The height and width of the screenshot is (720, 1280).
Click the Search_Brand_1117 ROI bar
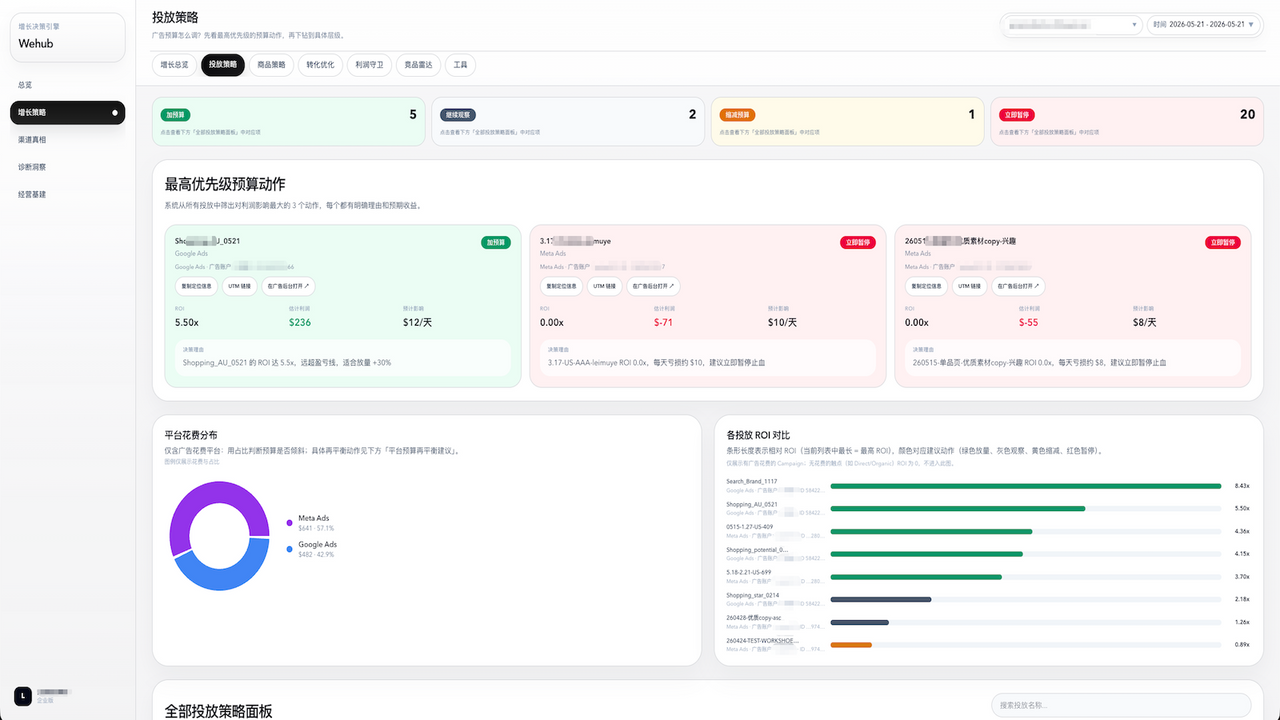pyautogui.click(x=1026, y=486)
